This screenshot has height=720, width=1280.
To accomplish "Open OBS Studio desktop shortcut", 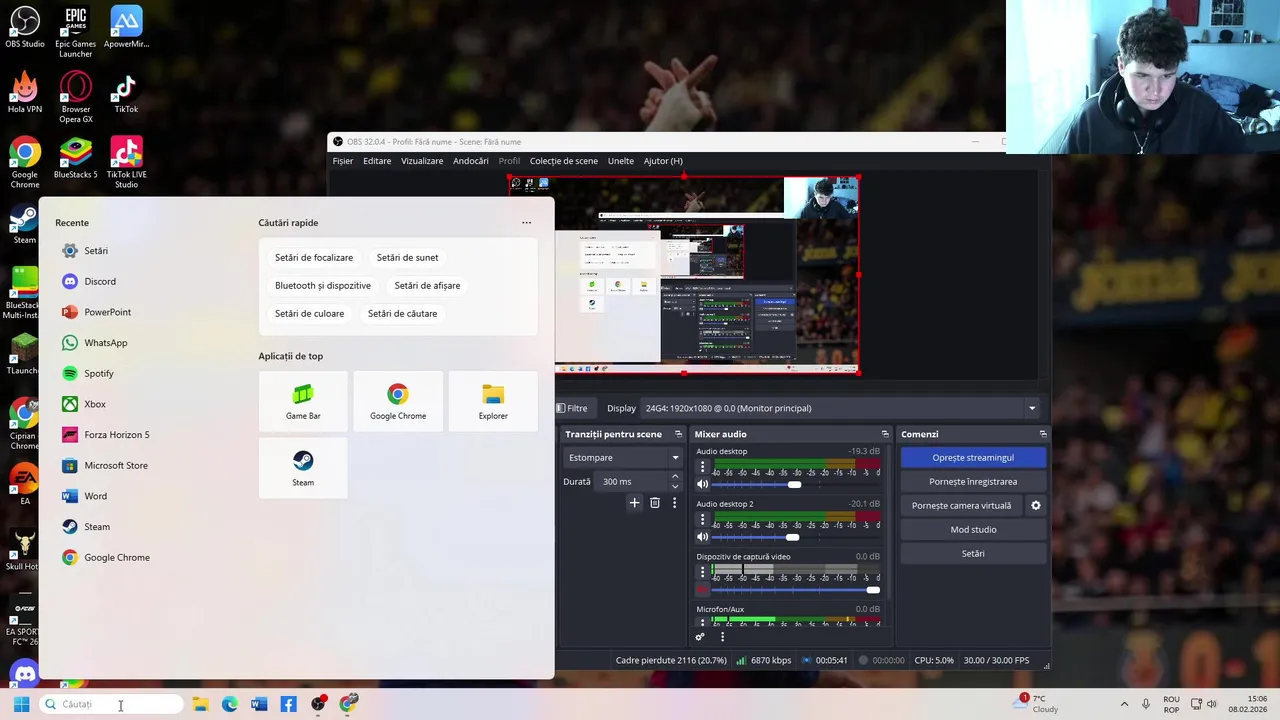I will point(25,27).
